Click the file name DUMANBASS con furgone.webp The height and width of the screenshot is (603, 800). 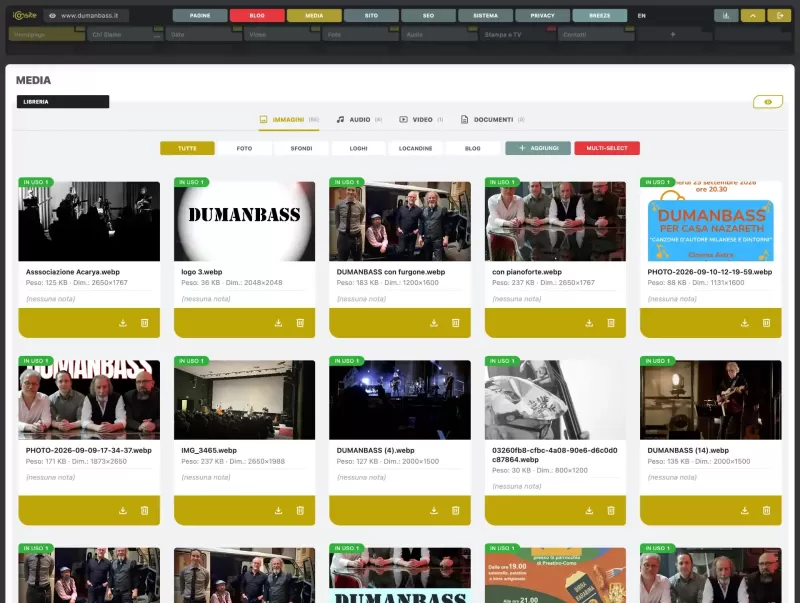[391, 272]
